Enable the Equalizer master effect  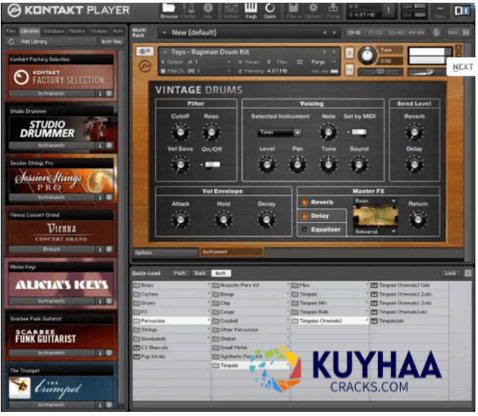click(x=304, y=230)
